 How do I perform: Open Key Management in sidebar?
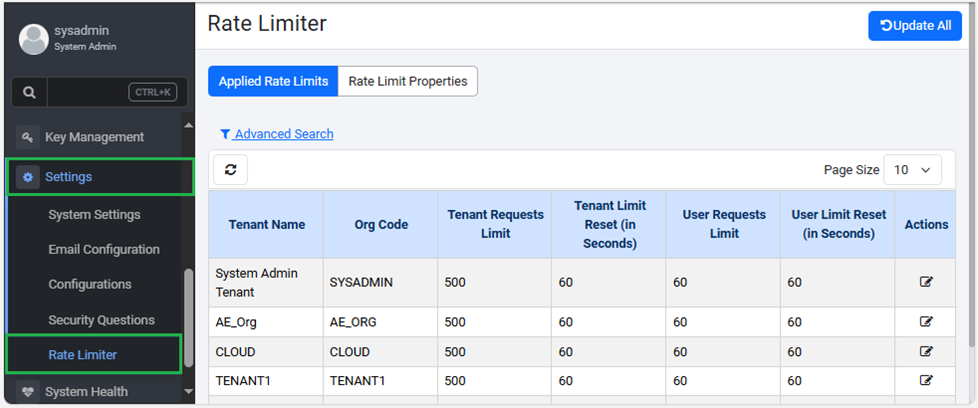pyautogui.click(x=94, y=137)
